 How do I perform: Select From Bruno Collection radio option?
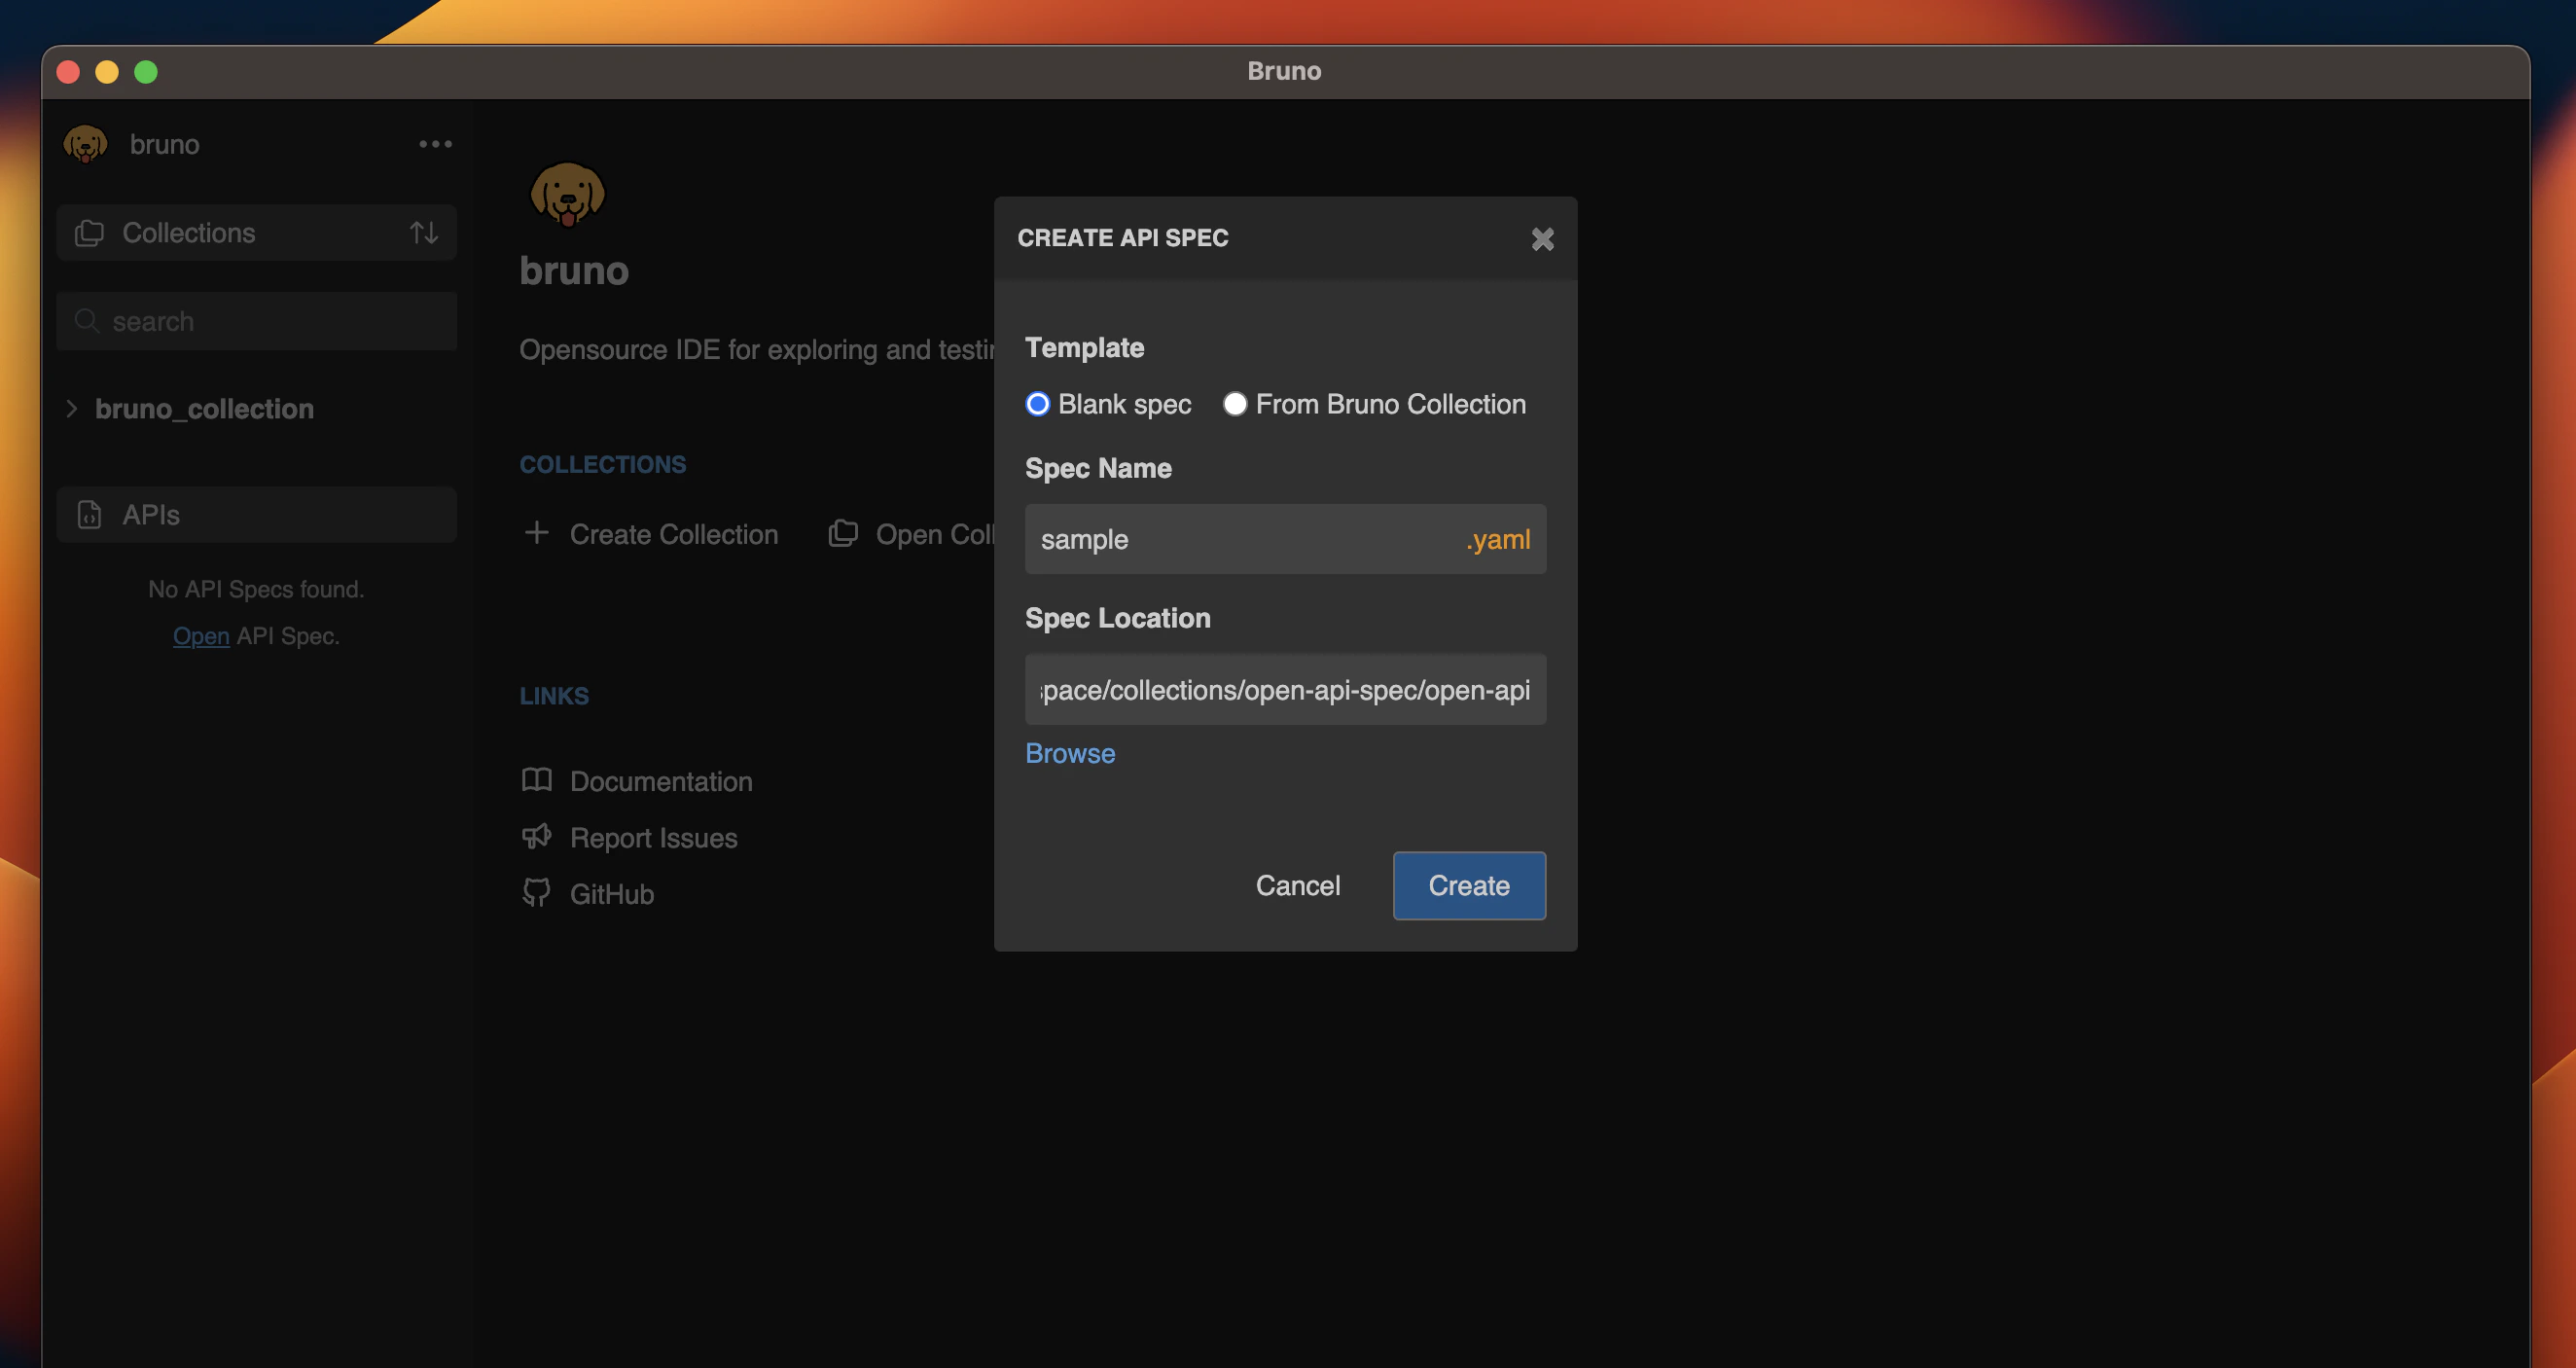(1235, 404)
